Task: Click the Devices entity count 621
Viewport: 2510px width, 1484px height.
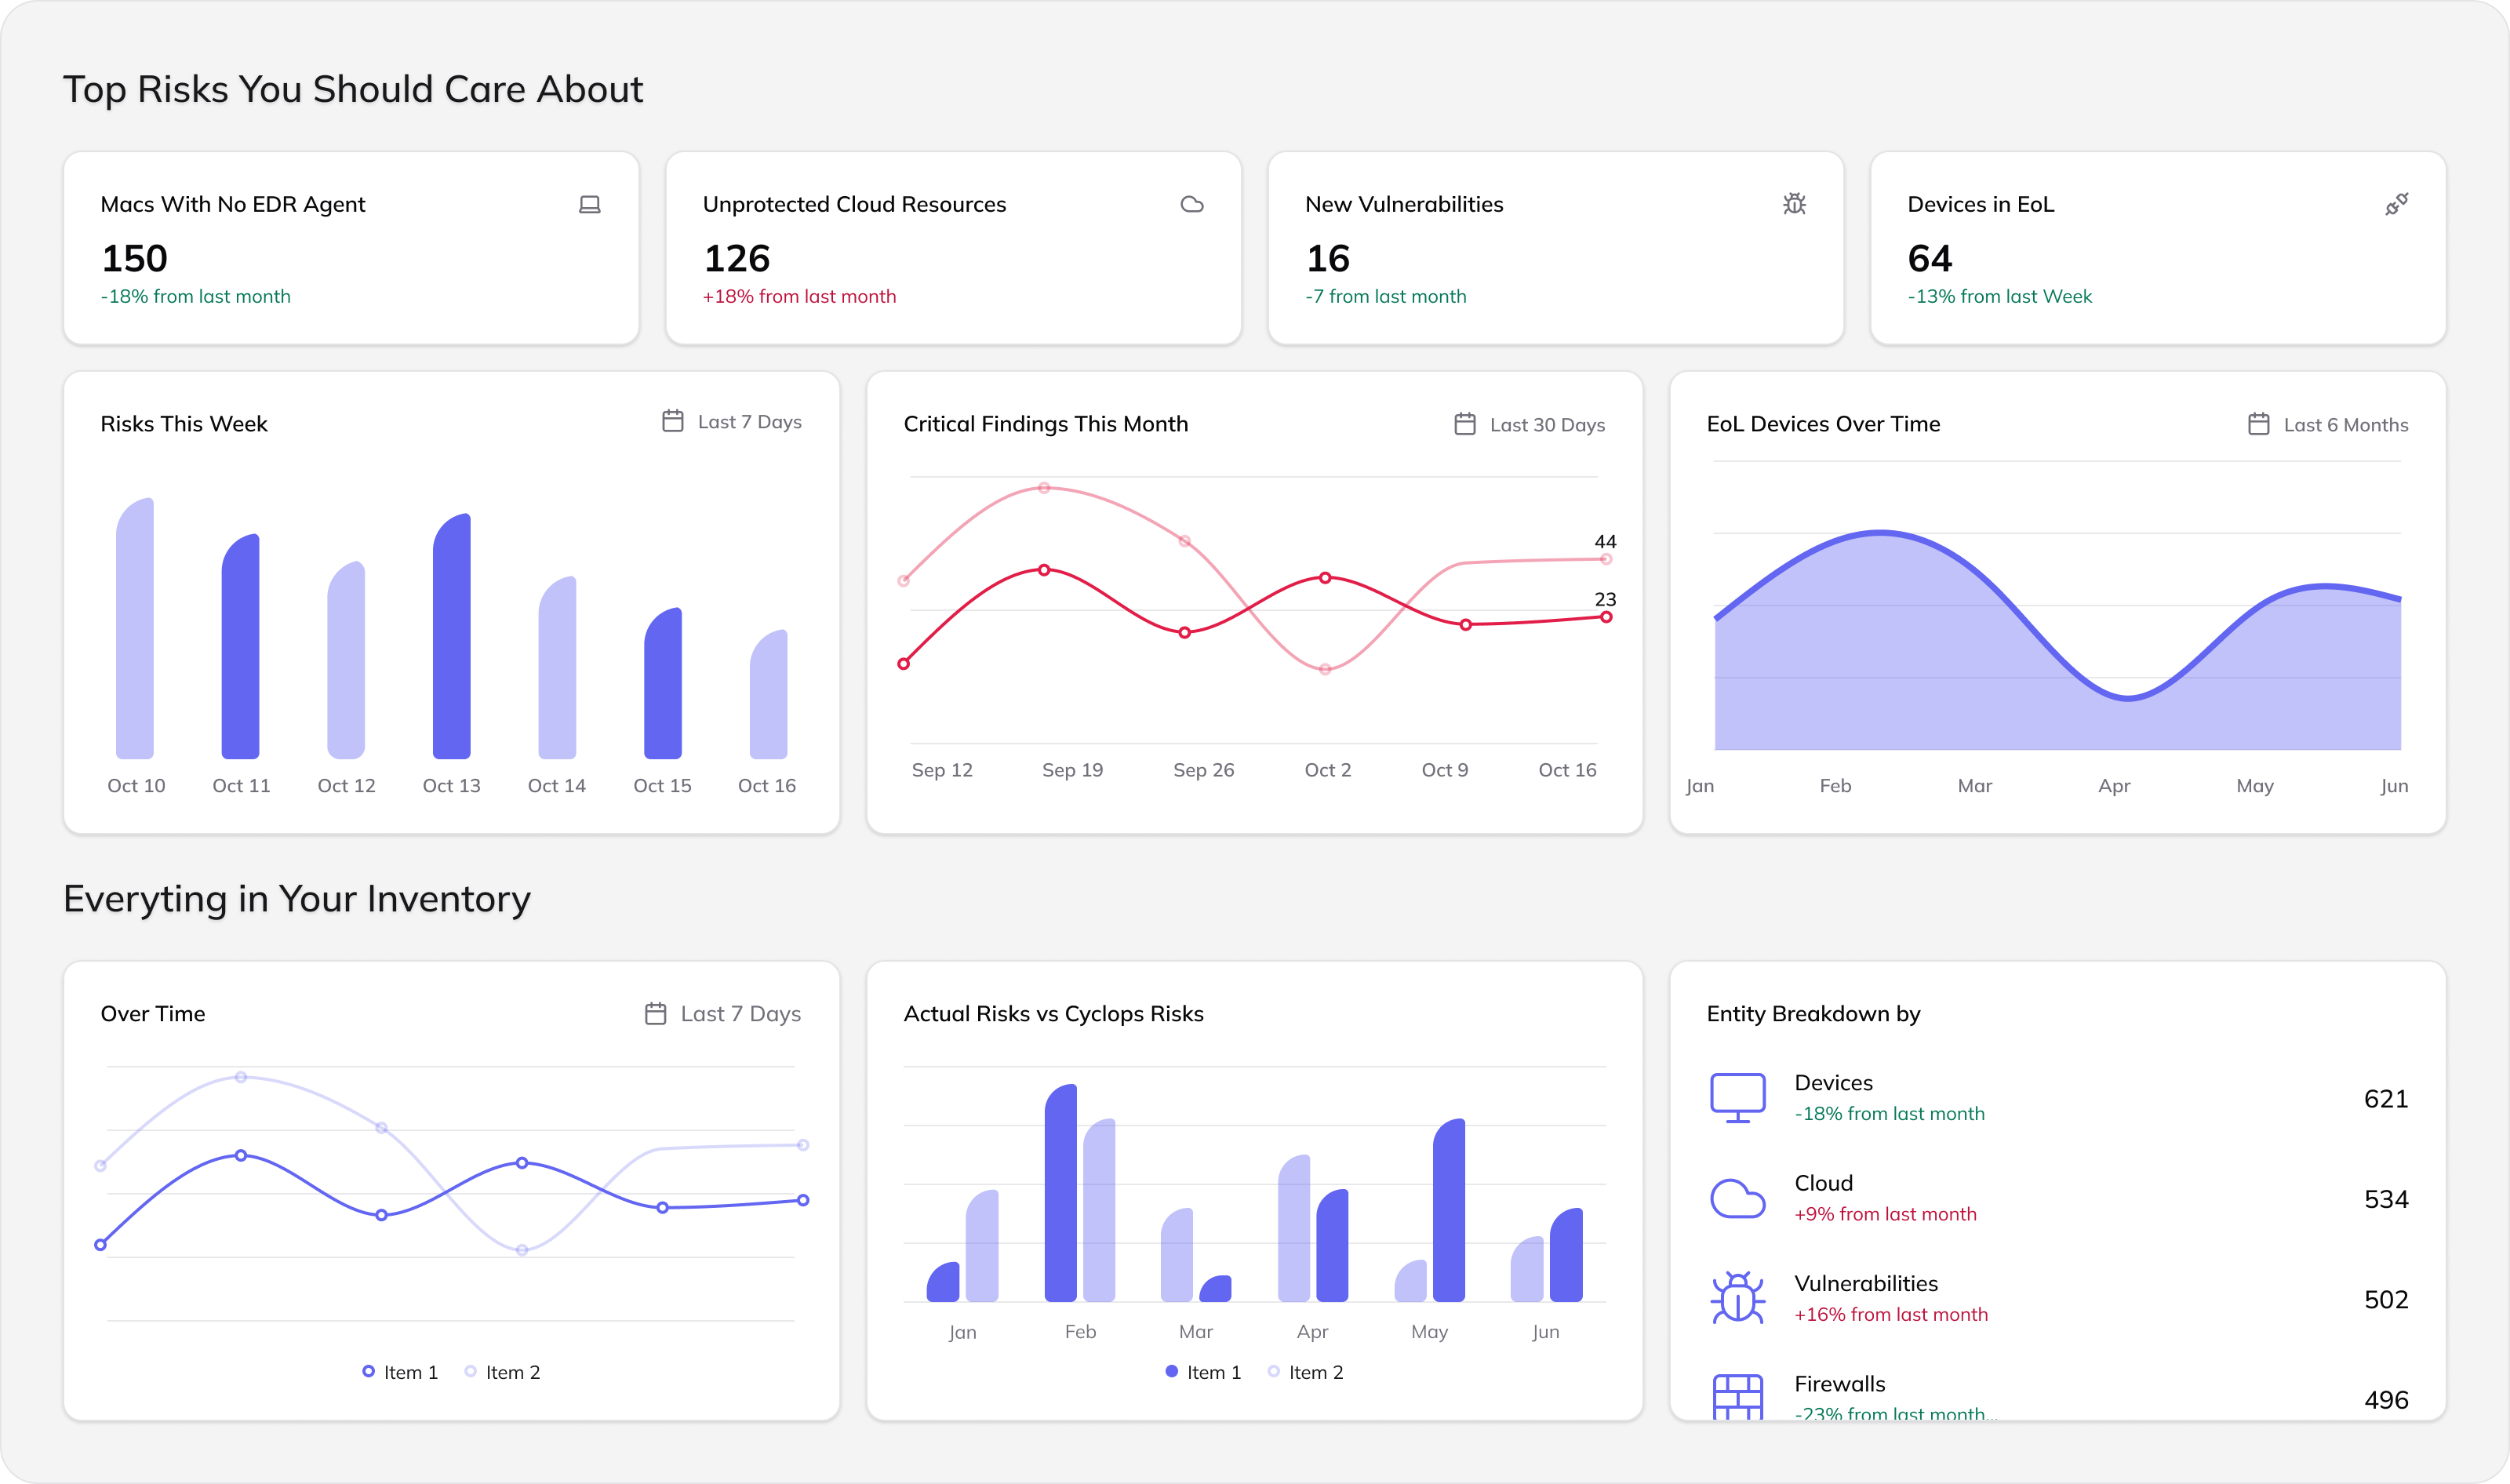Action: pos(2385,1098)
